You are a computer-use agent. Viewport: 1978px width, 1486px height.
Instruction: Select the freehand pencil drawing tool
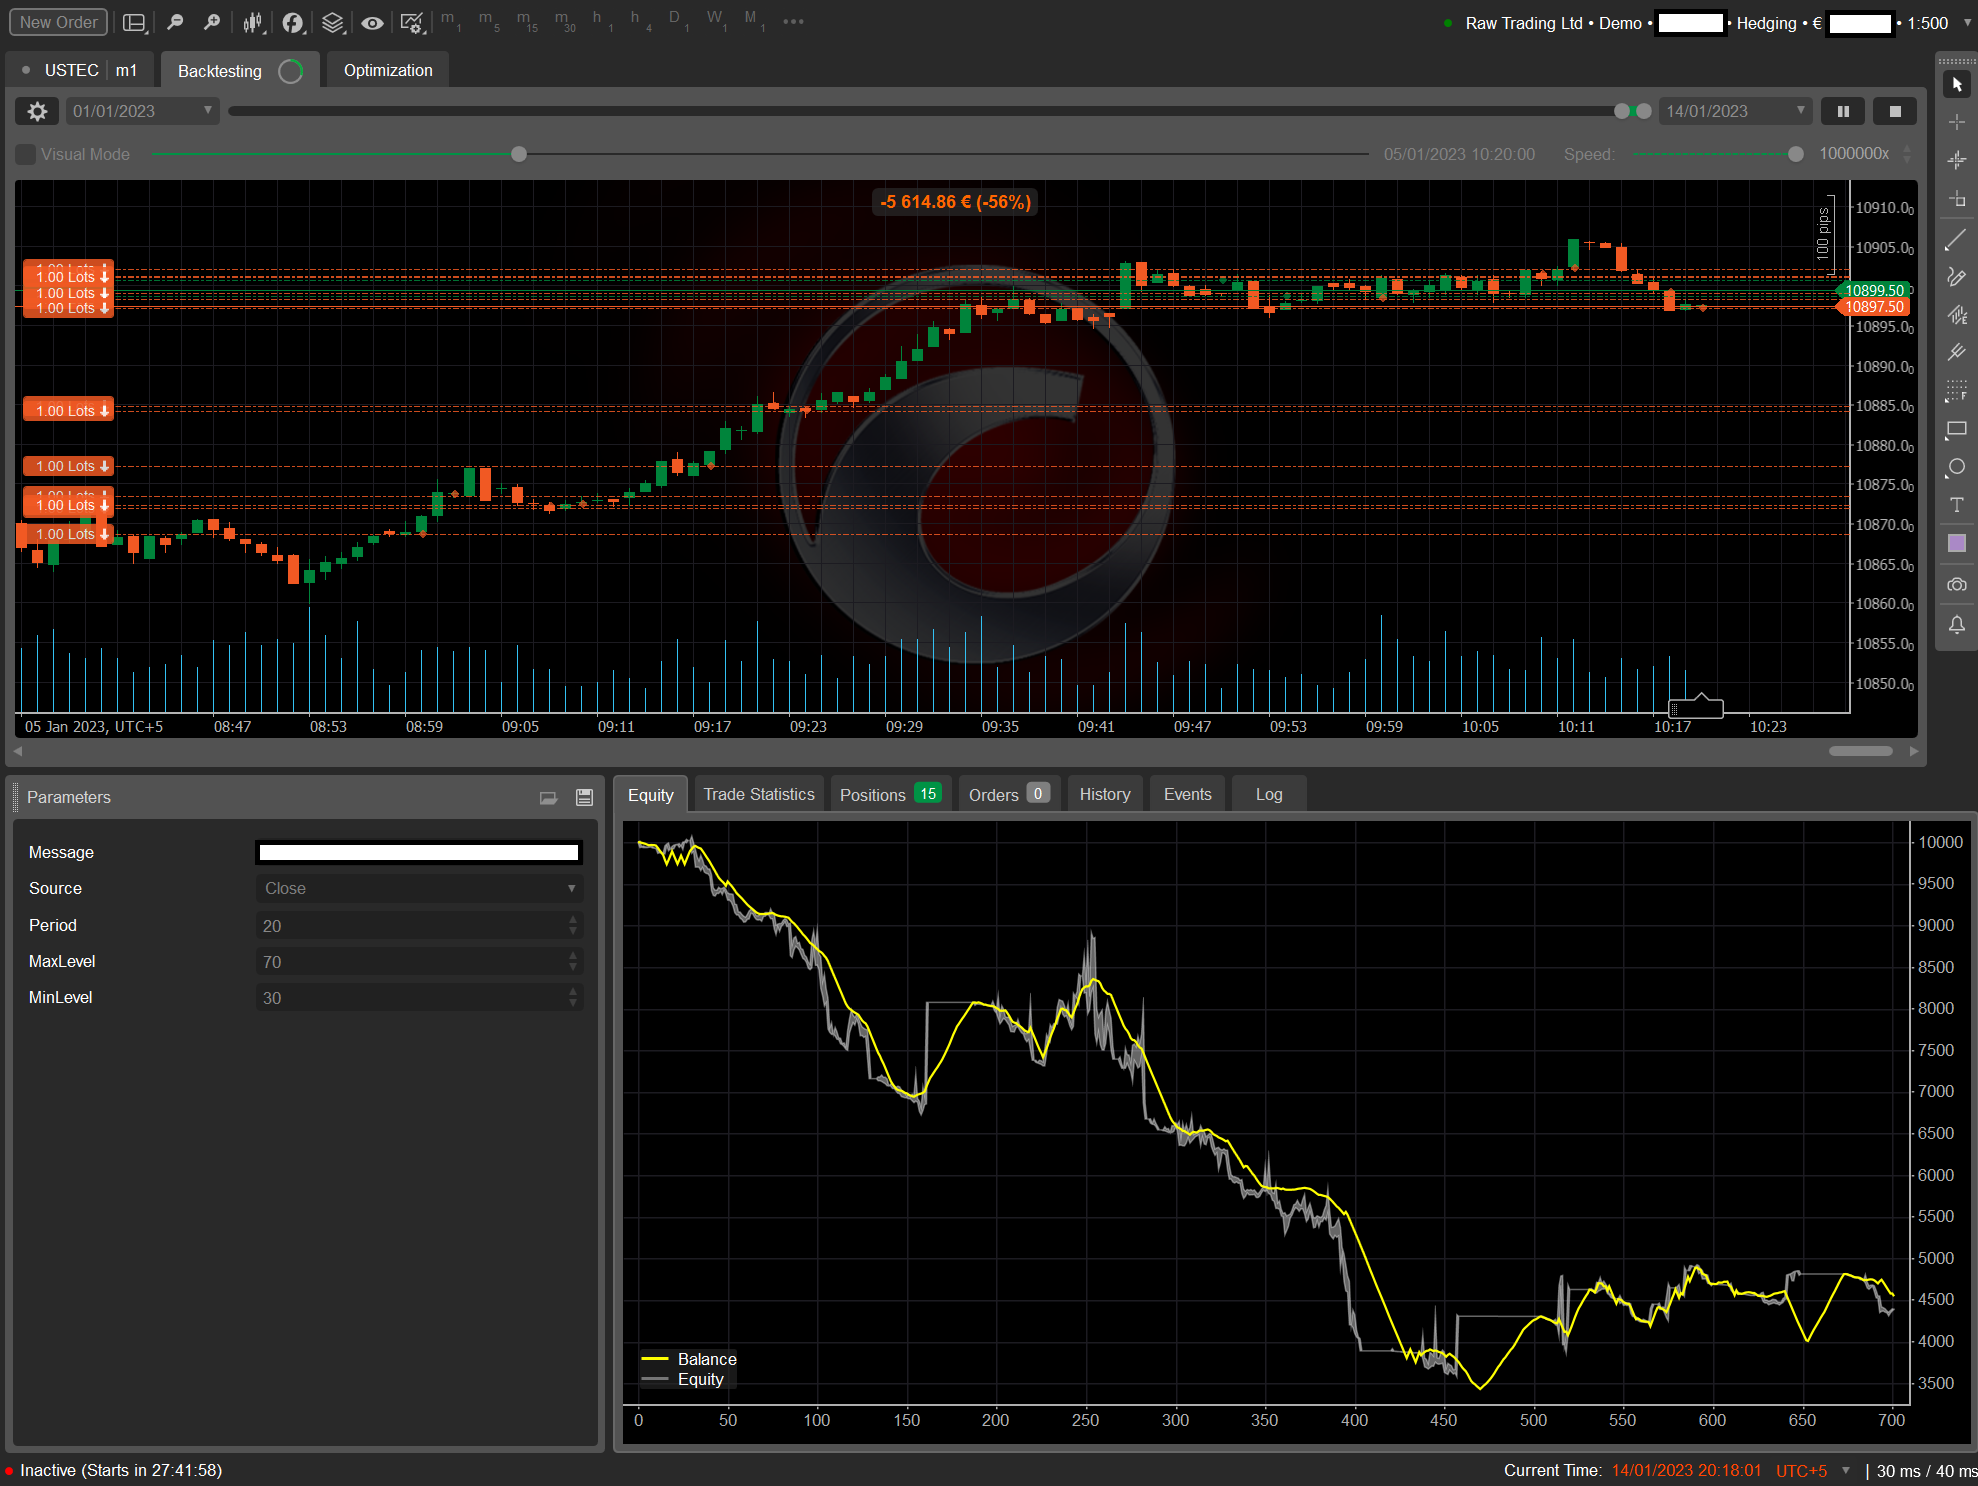pos(1956,277)
